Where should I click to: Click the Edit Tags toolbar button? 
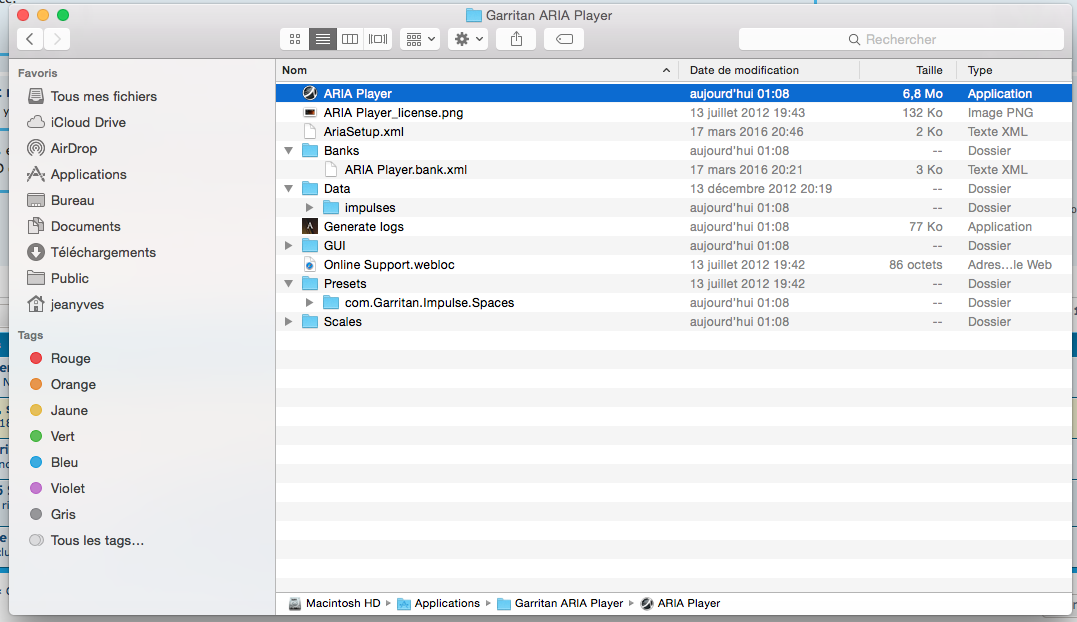point(564,39)
